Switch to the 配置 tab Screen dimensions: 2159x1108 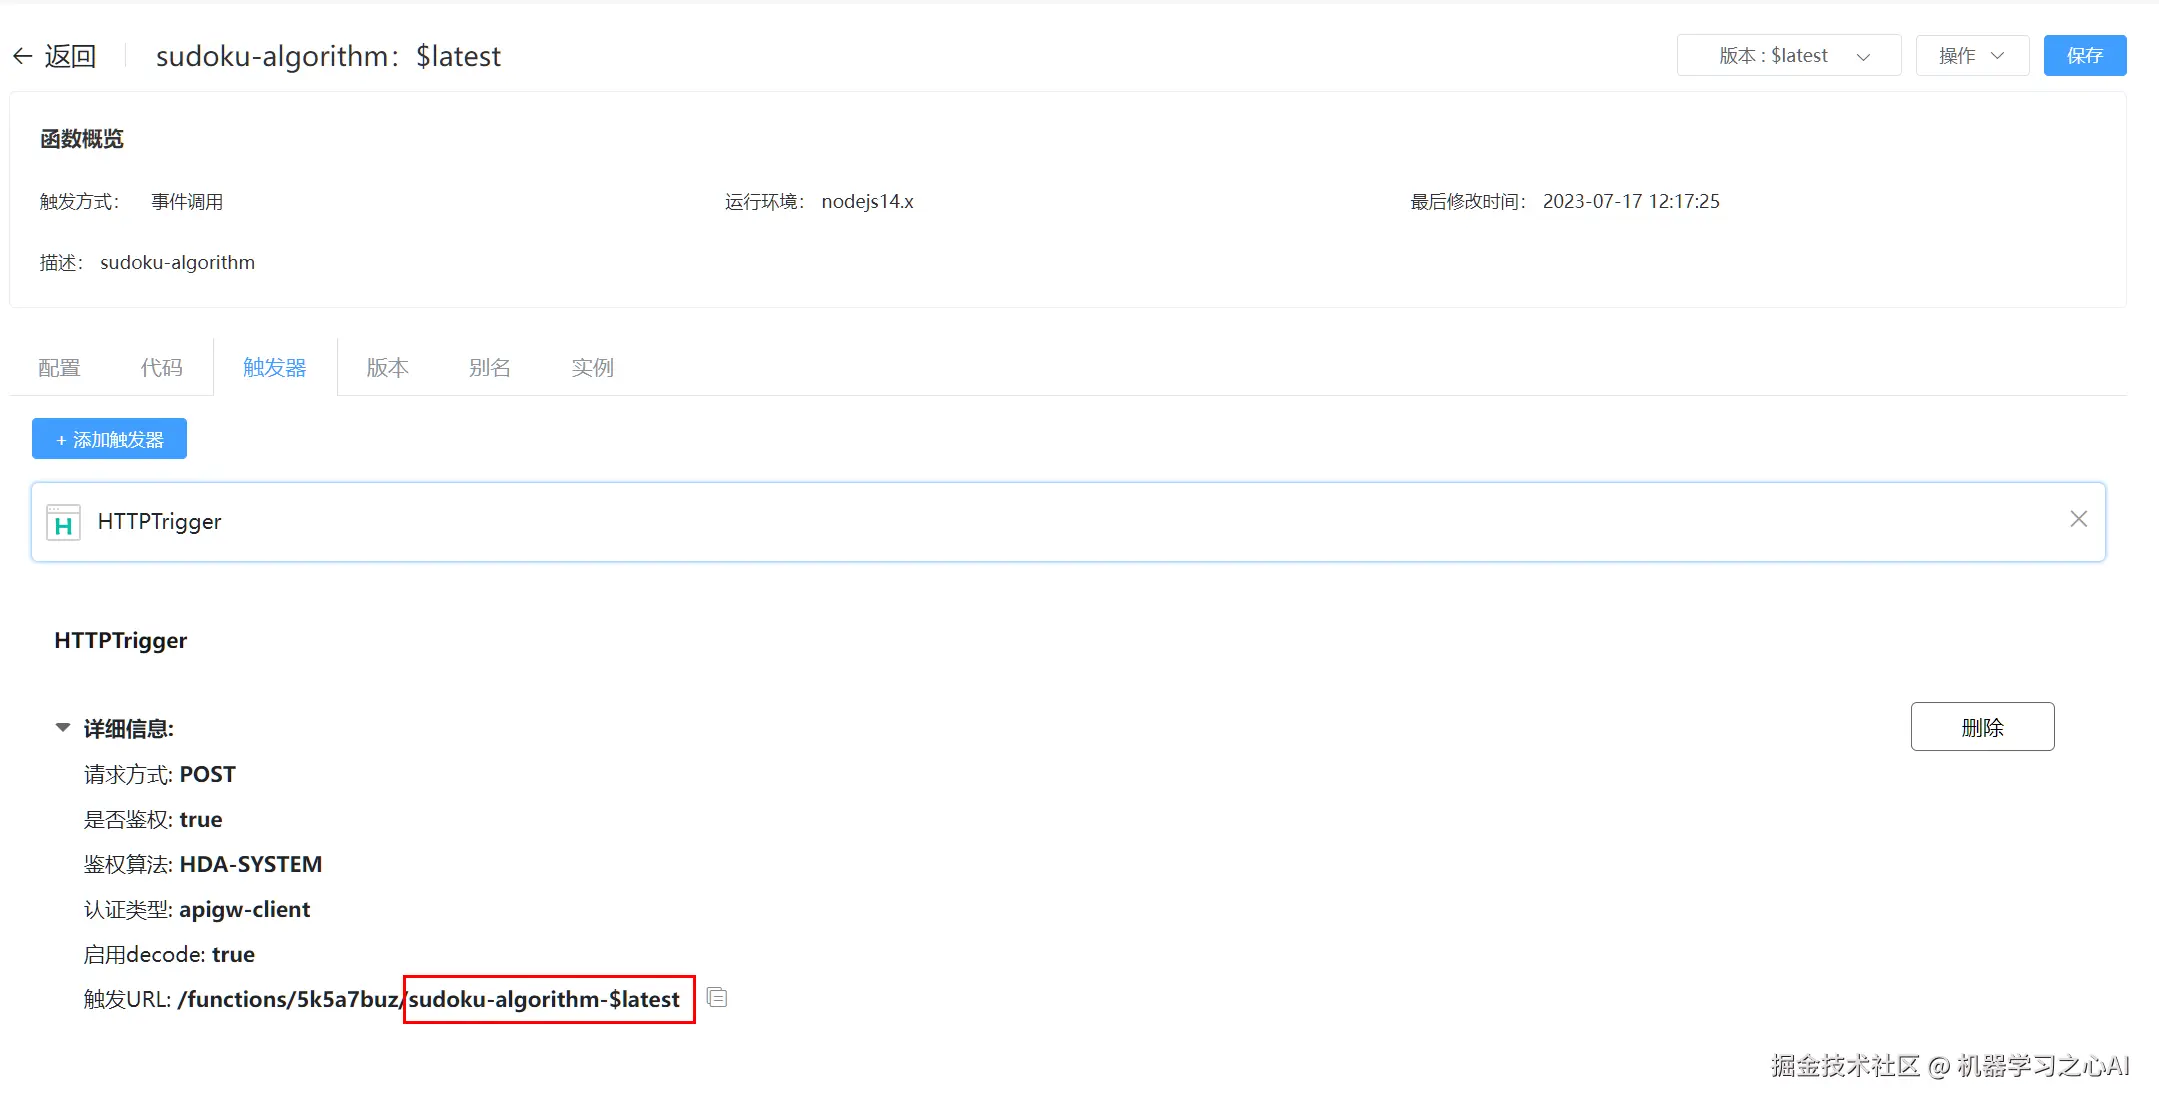59,368
